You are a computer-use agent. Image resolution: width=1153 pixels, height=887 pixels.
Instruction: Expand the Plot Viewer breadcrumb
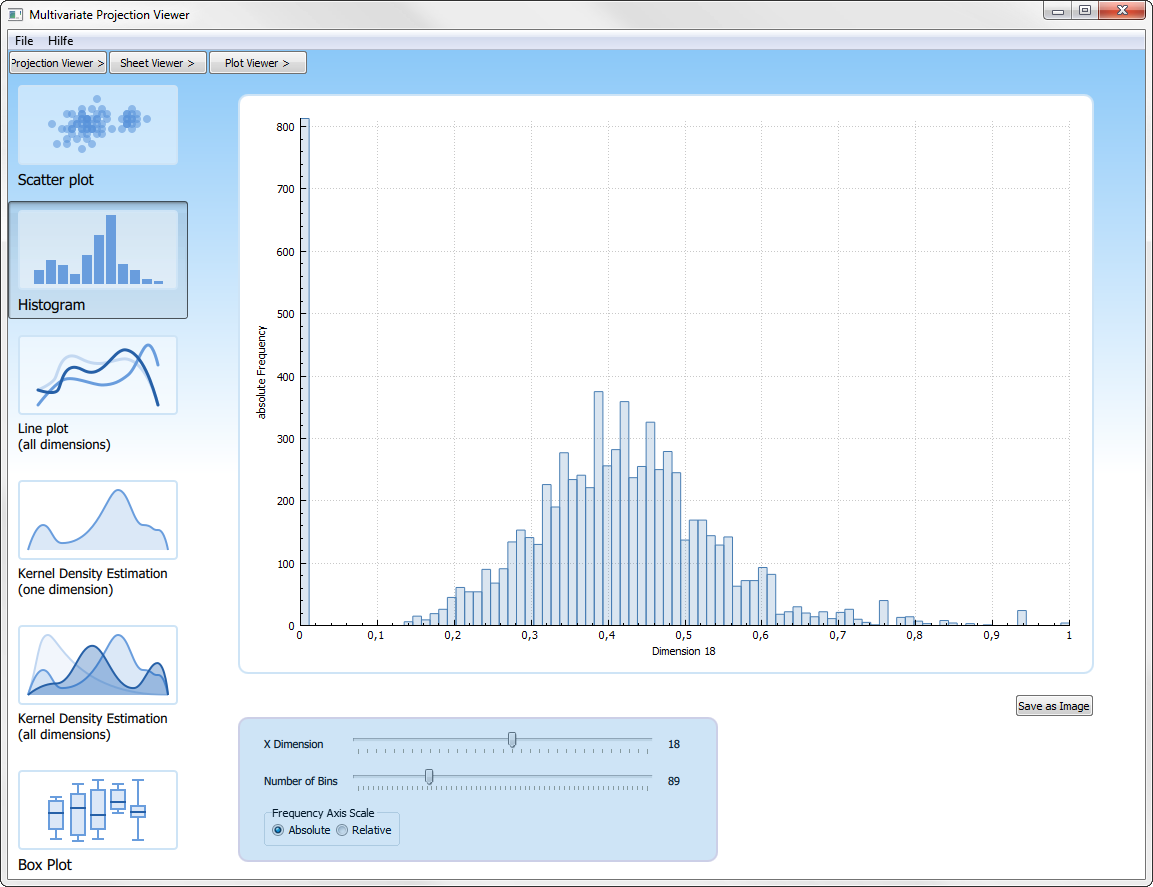click(x=257, y=63)
